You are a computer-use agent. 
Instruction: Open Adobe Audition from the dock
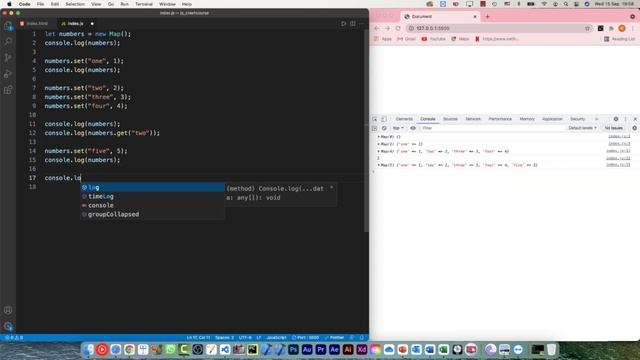coord(307,349)
